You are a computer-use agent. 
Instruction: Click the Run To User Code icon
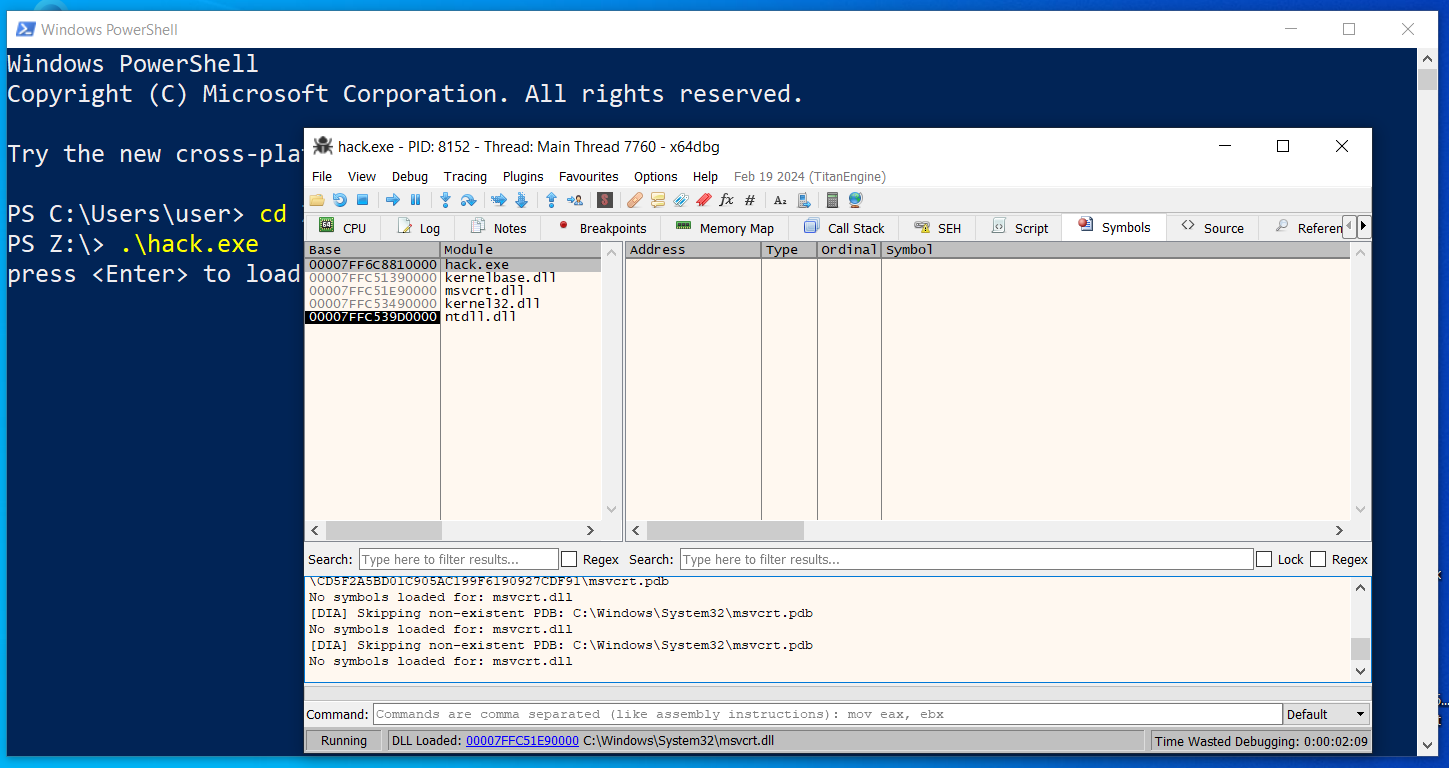[x=574, y=200]
